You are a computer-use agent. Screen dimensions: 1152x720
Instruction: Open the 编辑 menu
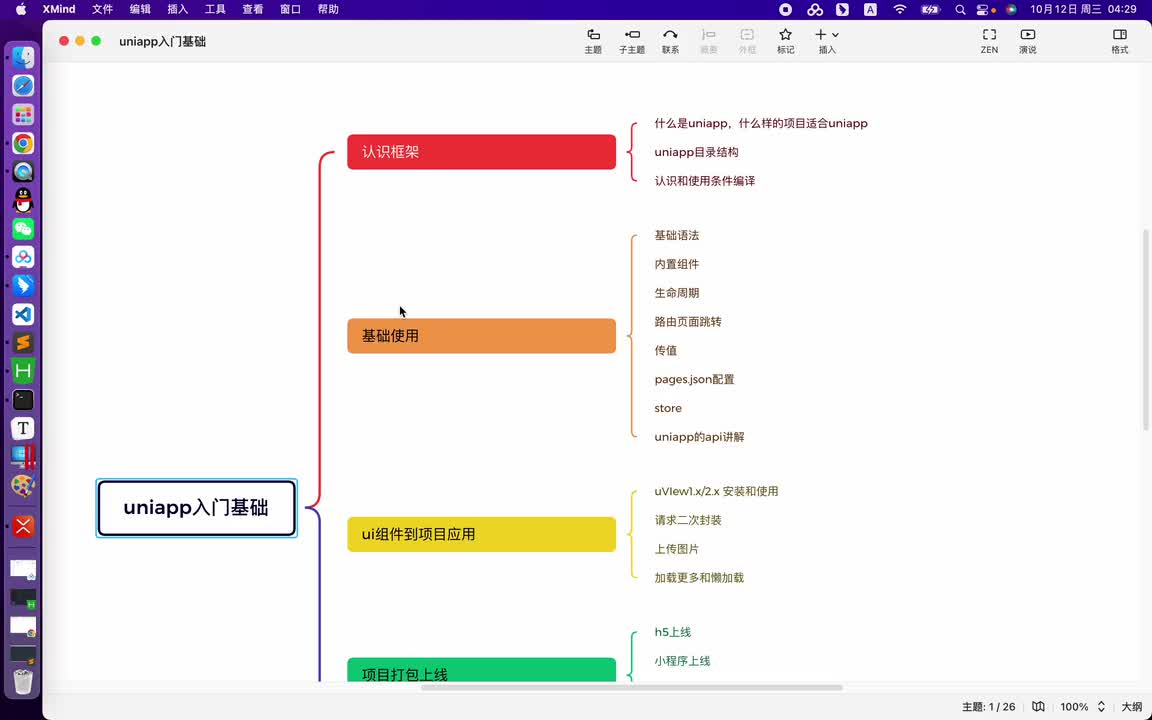(x=140, y=10)
